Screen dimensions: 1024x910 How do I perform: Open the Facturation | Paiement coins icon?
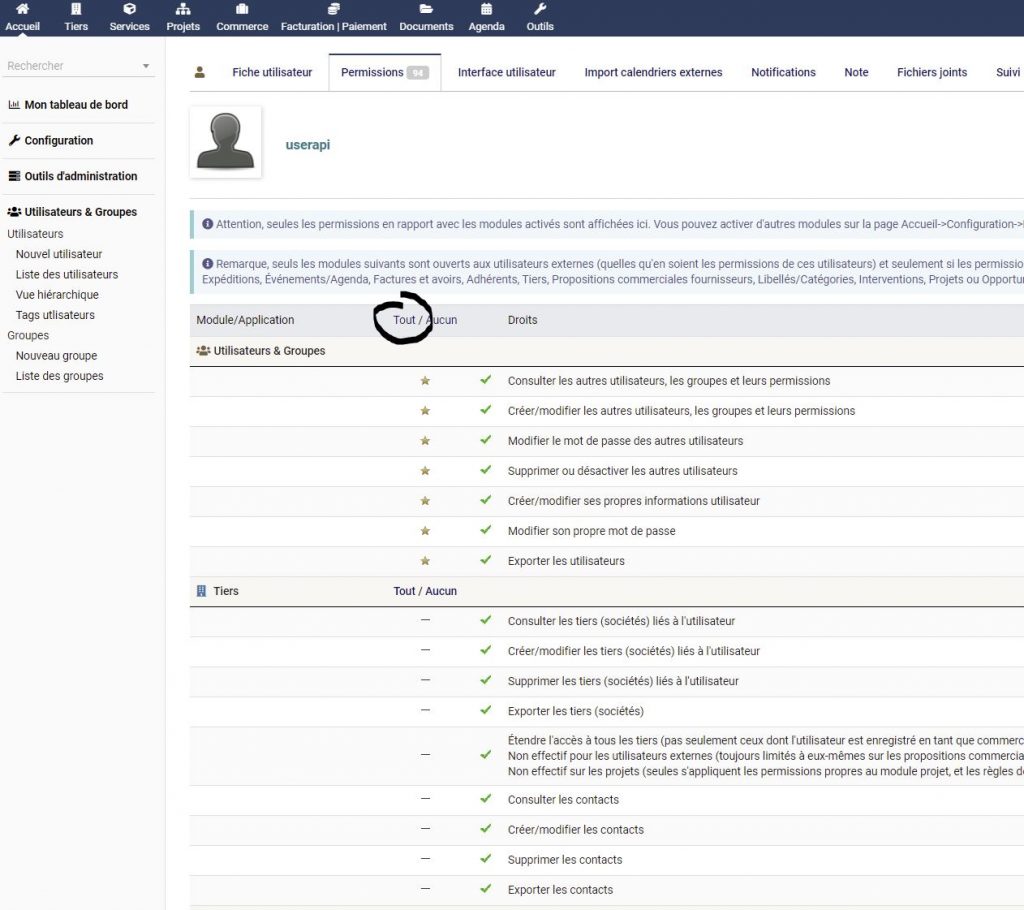click(333, 9)
